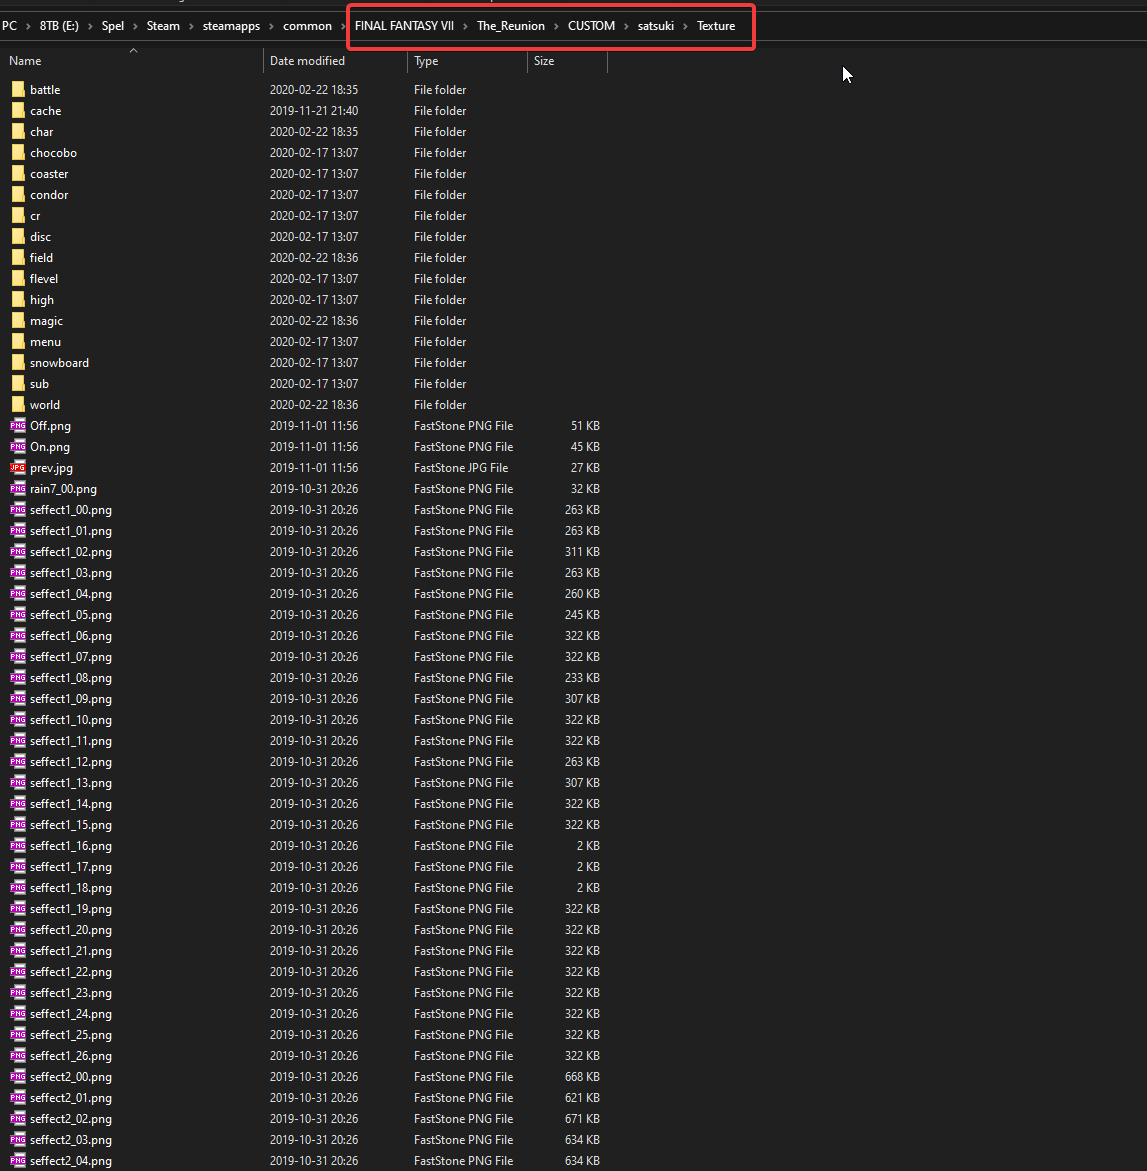The width and height of the screenshot is (1147, 1171).
Task: Navigate to the steamapps breadcrumb
Action: 231,26
